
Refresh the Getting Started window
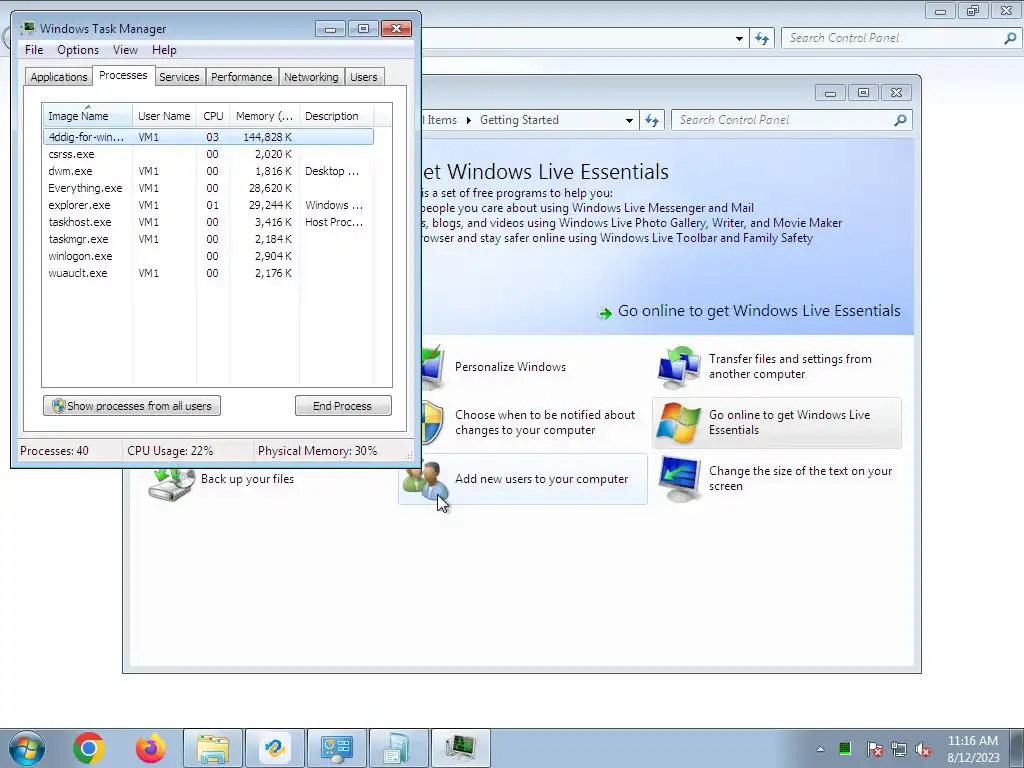pyautogui.click(x=652, y=120)
